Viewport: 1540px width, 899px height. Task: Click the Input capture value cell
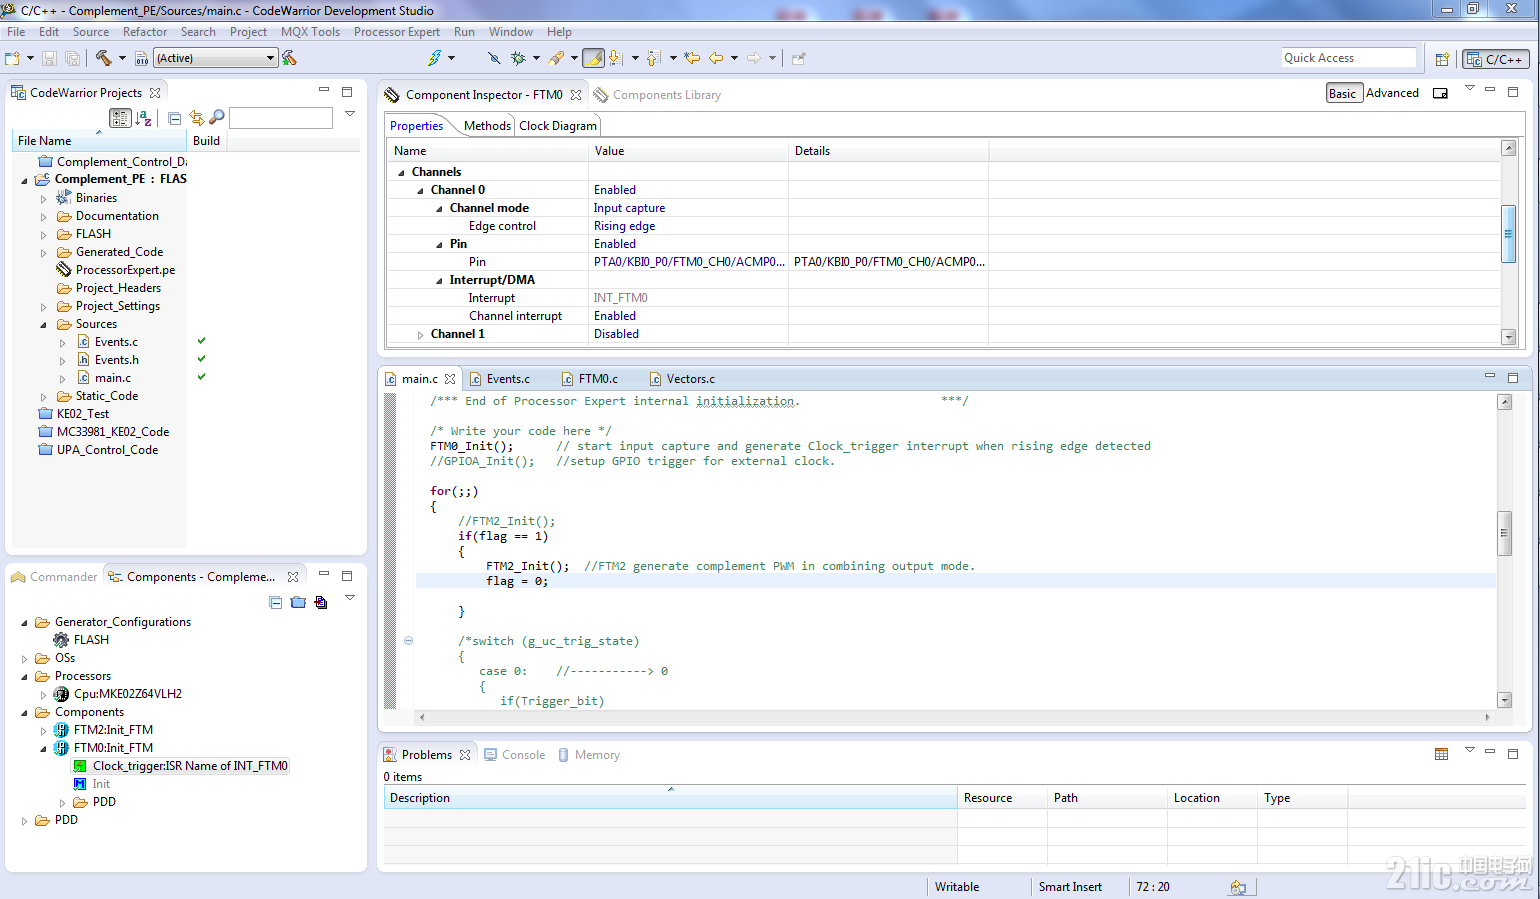(688, 208)
